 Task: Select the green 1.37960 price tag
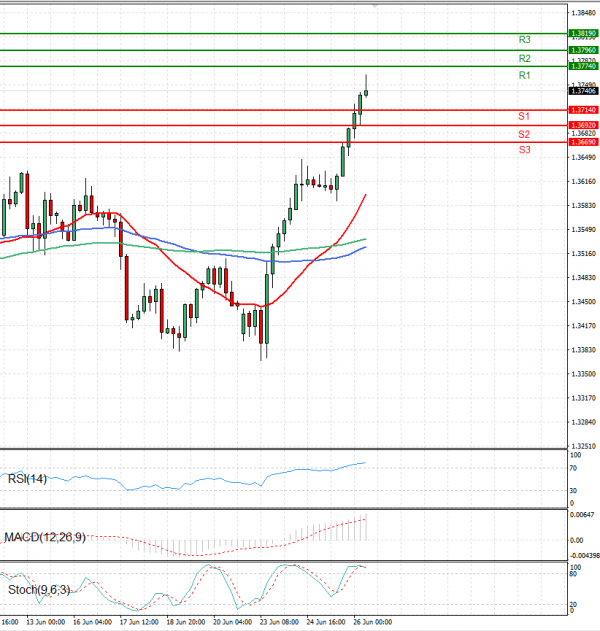coord(584,50)
